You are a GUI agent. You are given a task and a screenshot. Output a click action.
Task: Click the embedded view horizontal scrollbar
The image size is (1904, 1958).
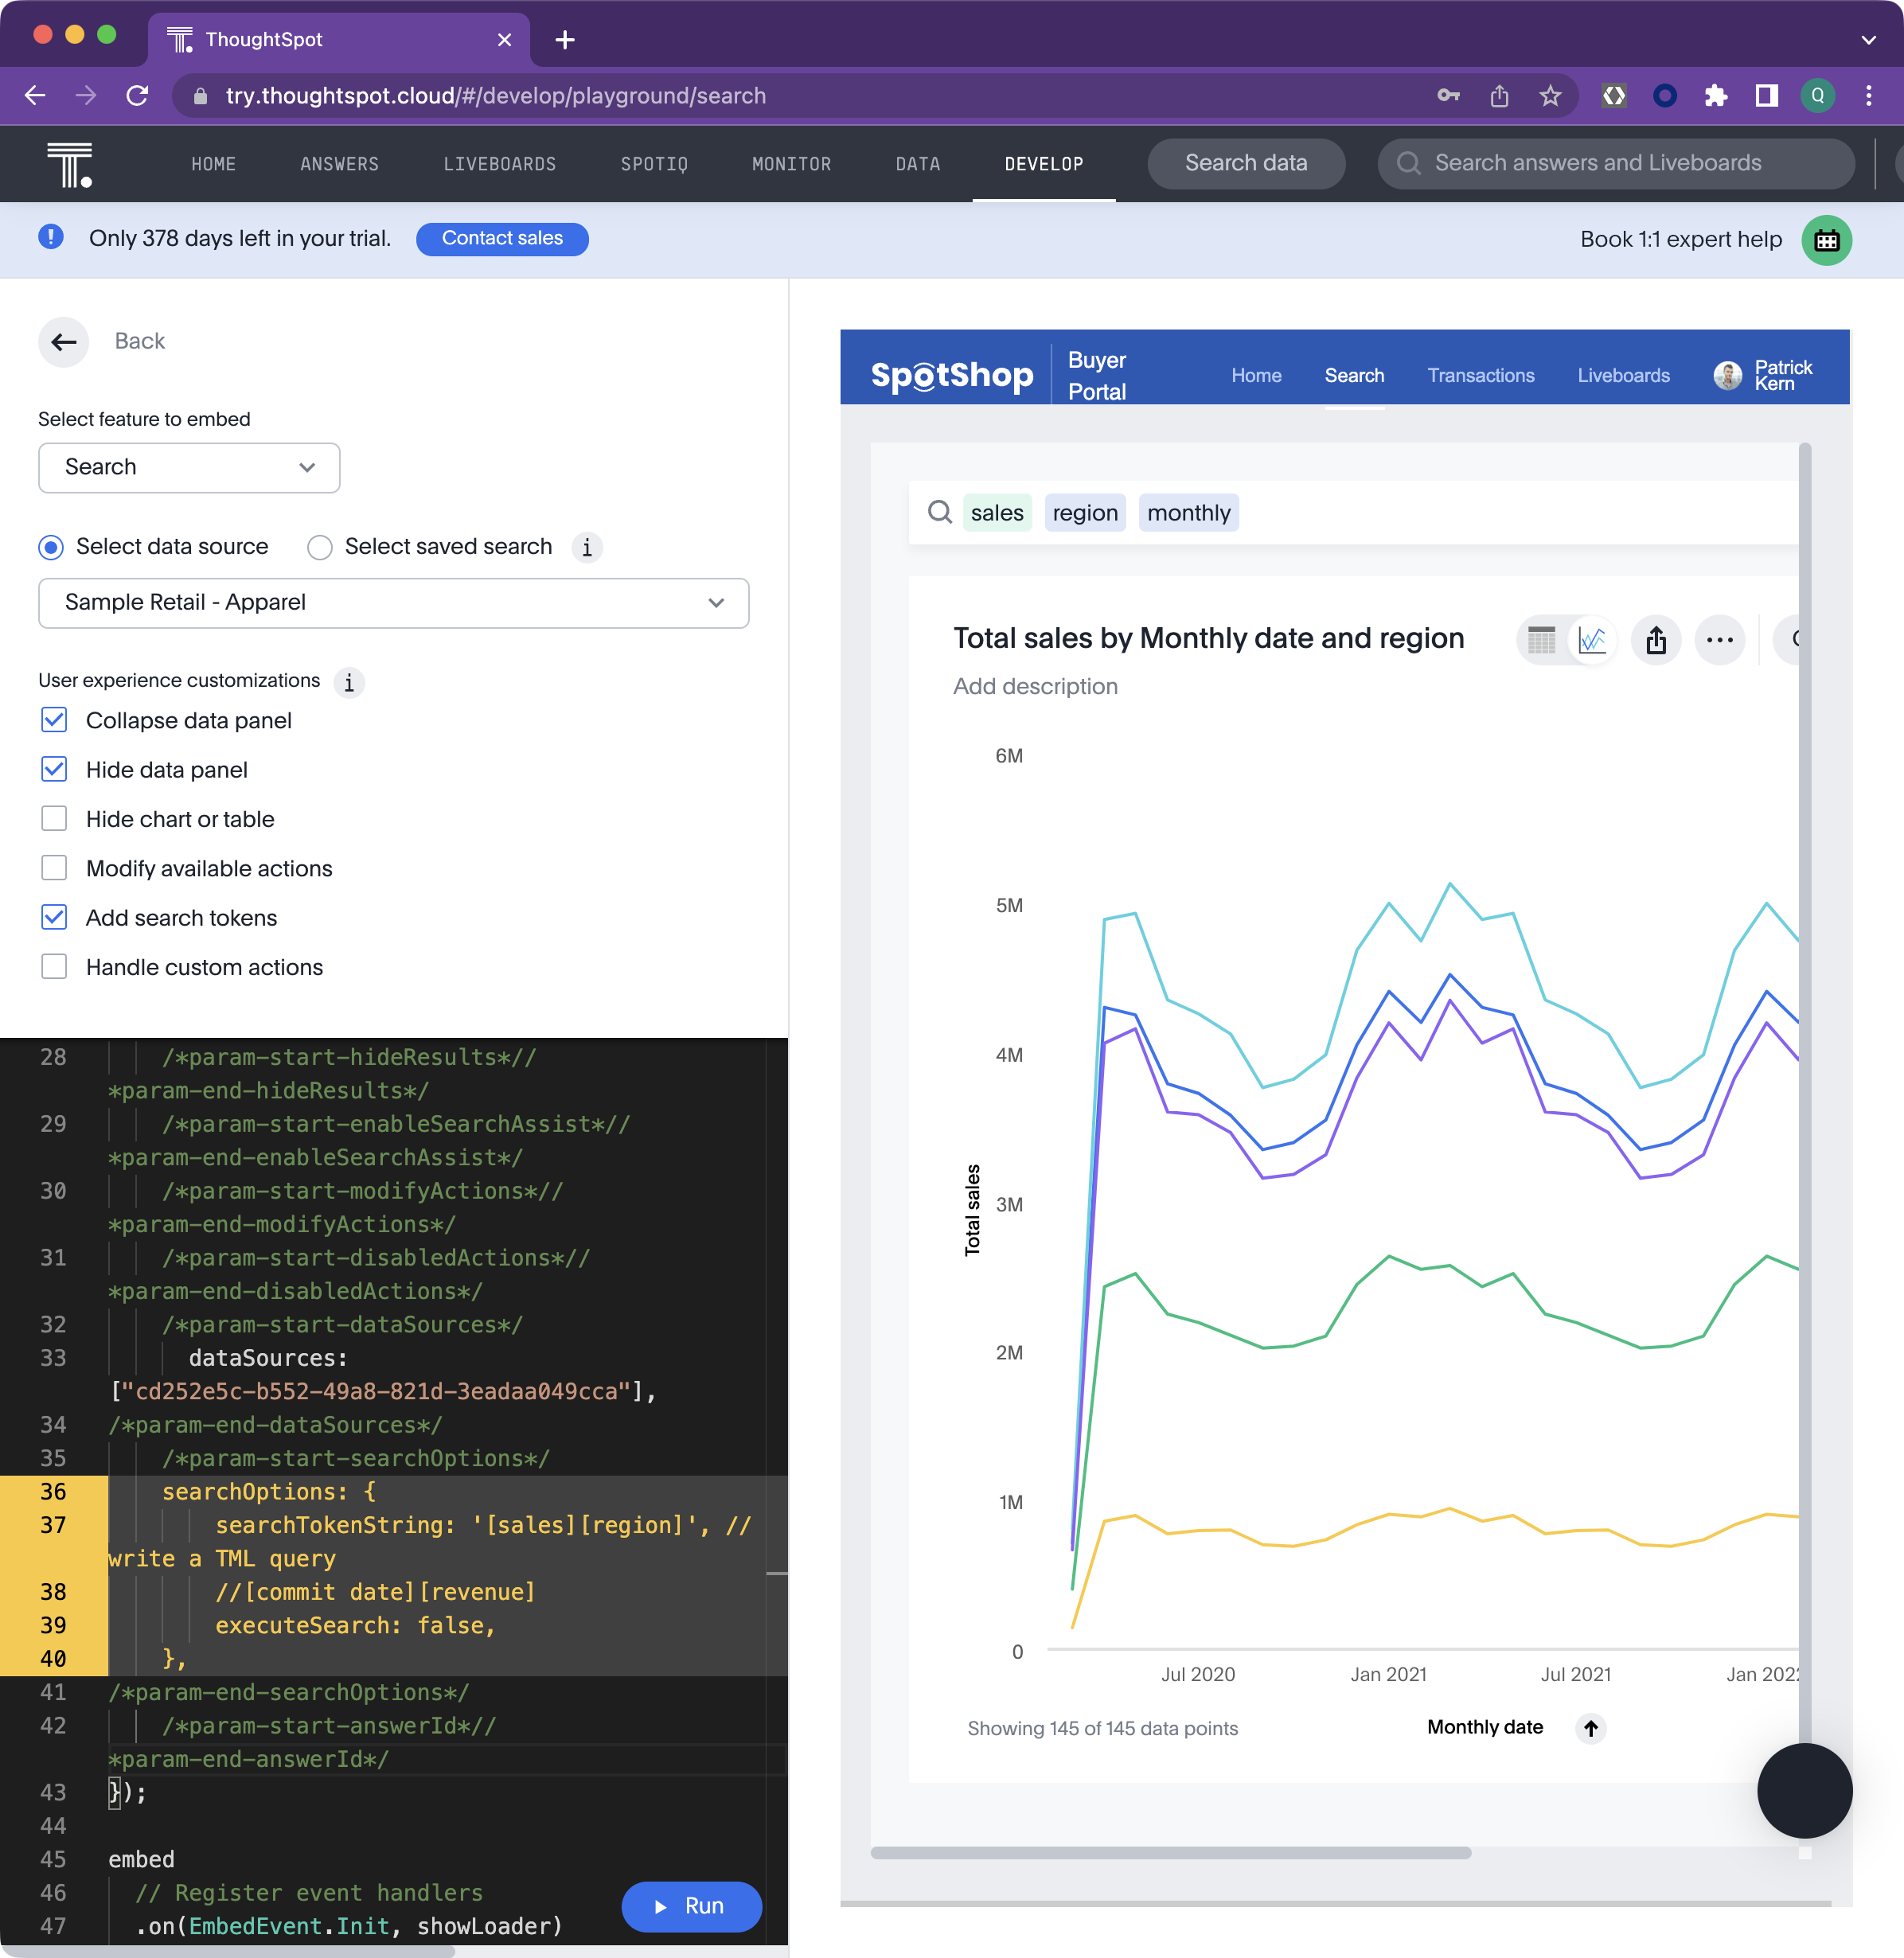click(1171, 1853)
